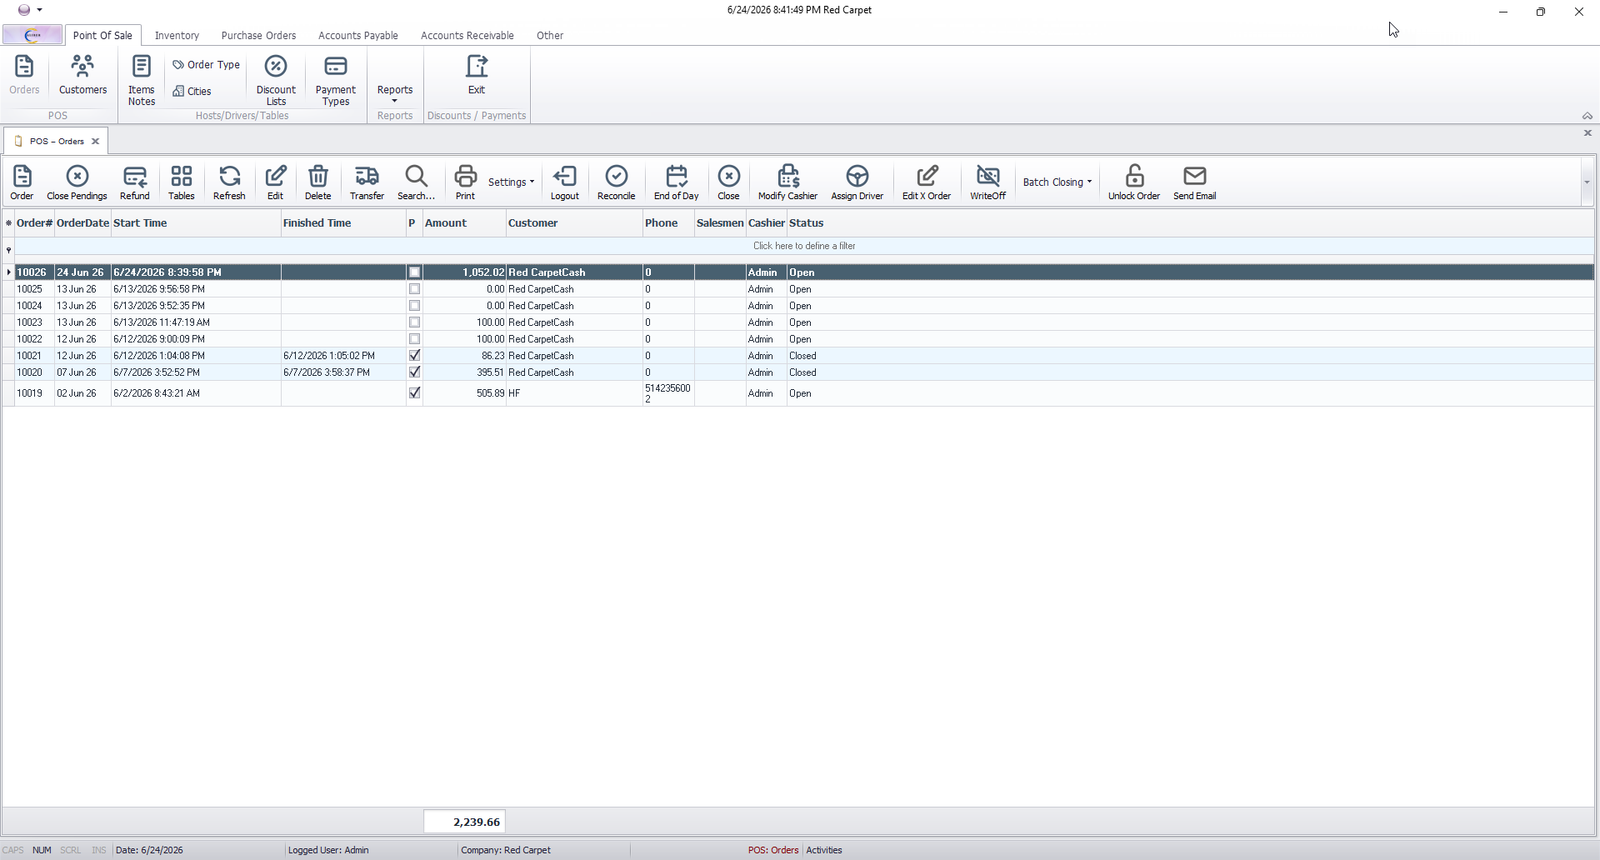1600x860 pixels.
Task: Close the document panel with the X on the right
Action: coord(1587,133)
